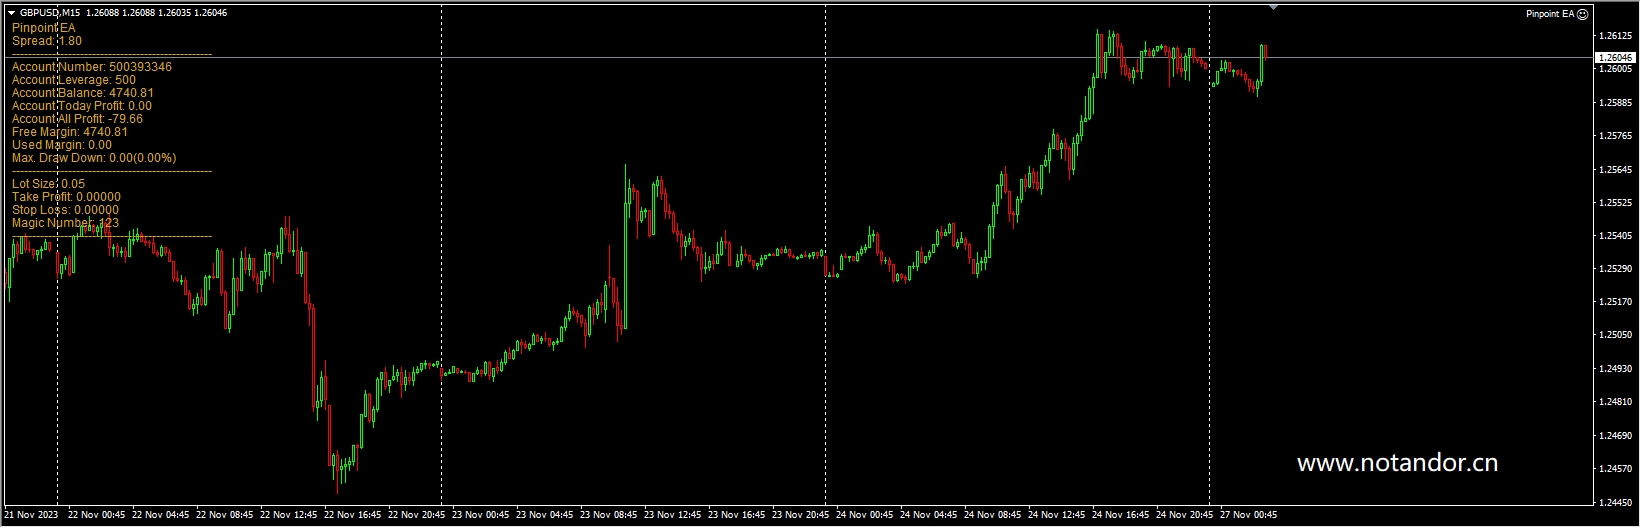
Task: Click the 22 Nov 04:45 time label
Action: pyautogui.click(x=160, y=515)
